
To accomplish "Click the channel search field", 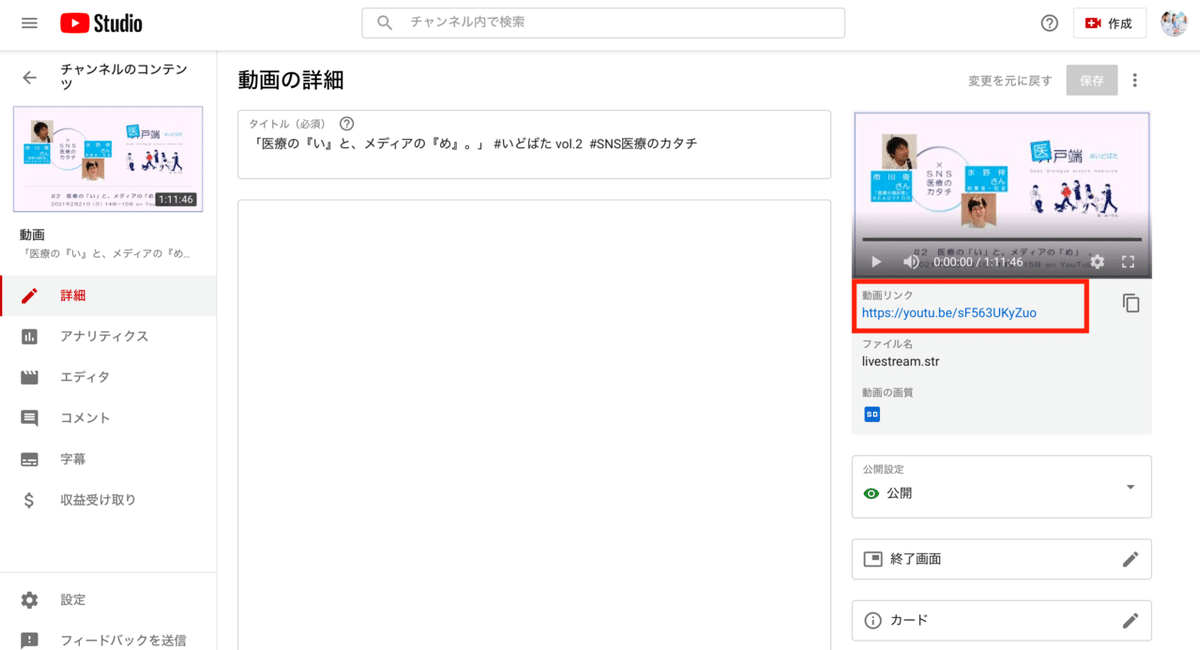I will (x=603, y=23).
